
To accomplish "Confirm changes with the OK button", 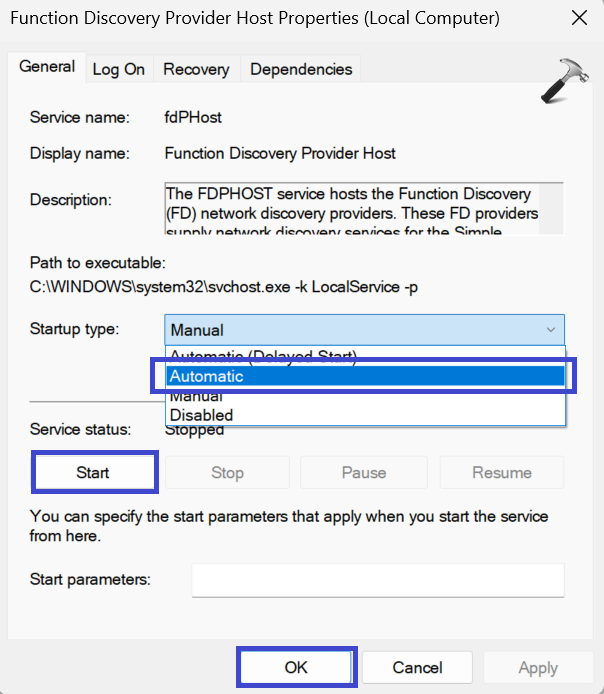I will coord(296,667).
